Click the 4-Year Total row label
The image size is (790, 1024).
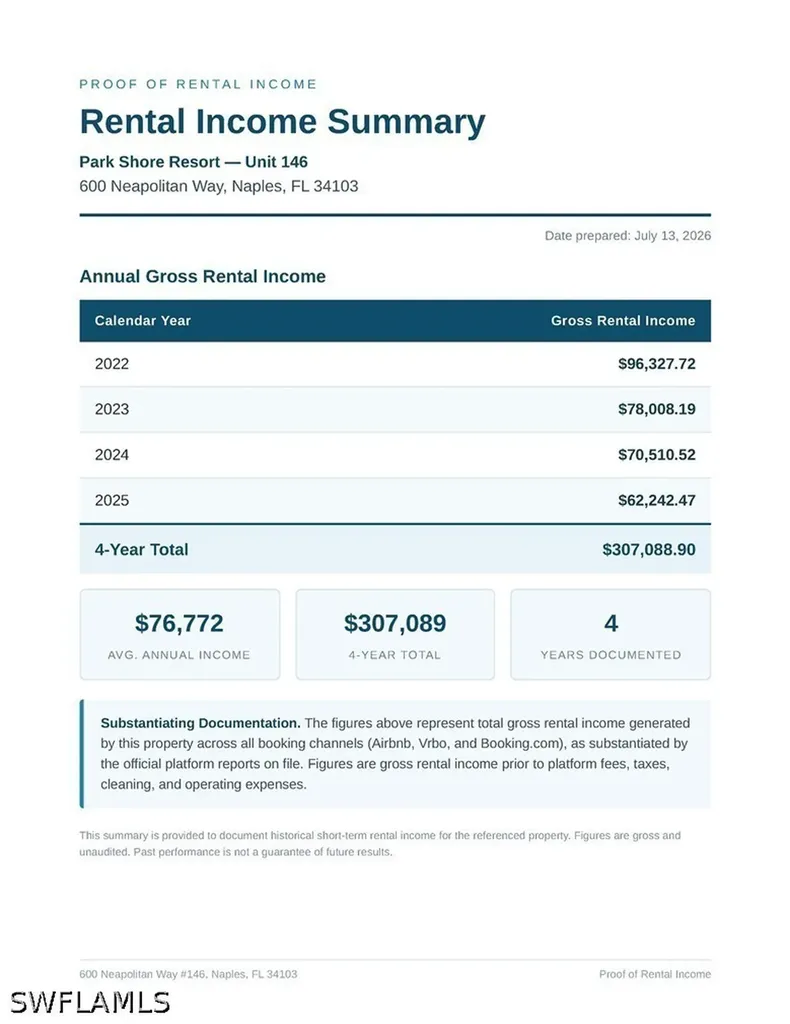(x=141, y=549)
